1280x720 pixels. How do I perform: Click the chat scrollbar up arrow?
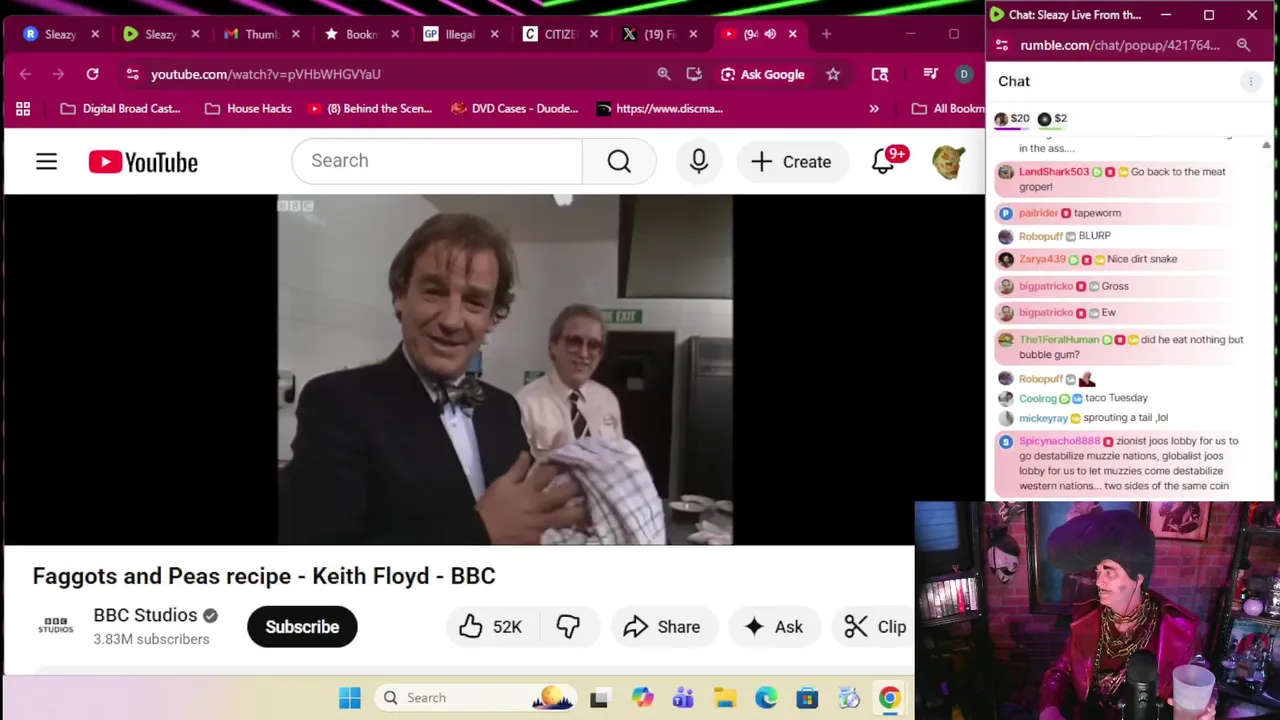pos(1266,145)
